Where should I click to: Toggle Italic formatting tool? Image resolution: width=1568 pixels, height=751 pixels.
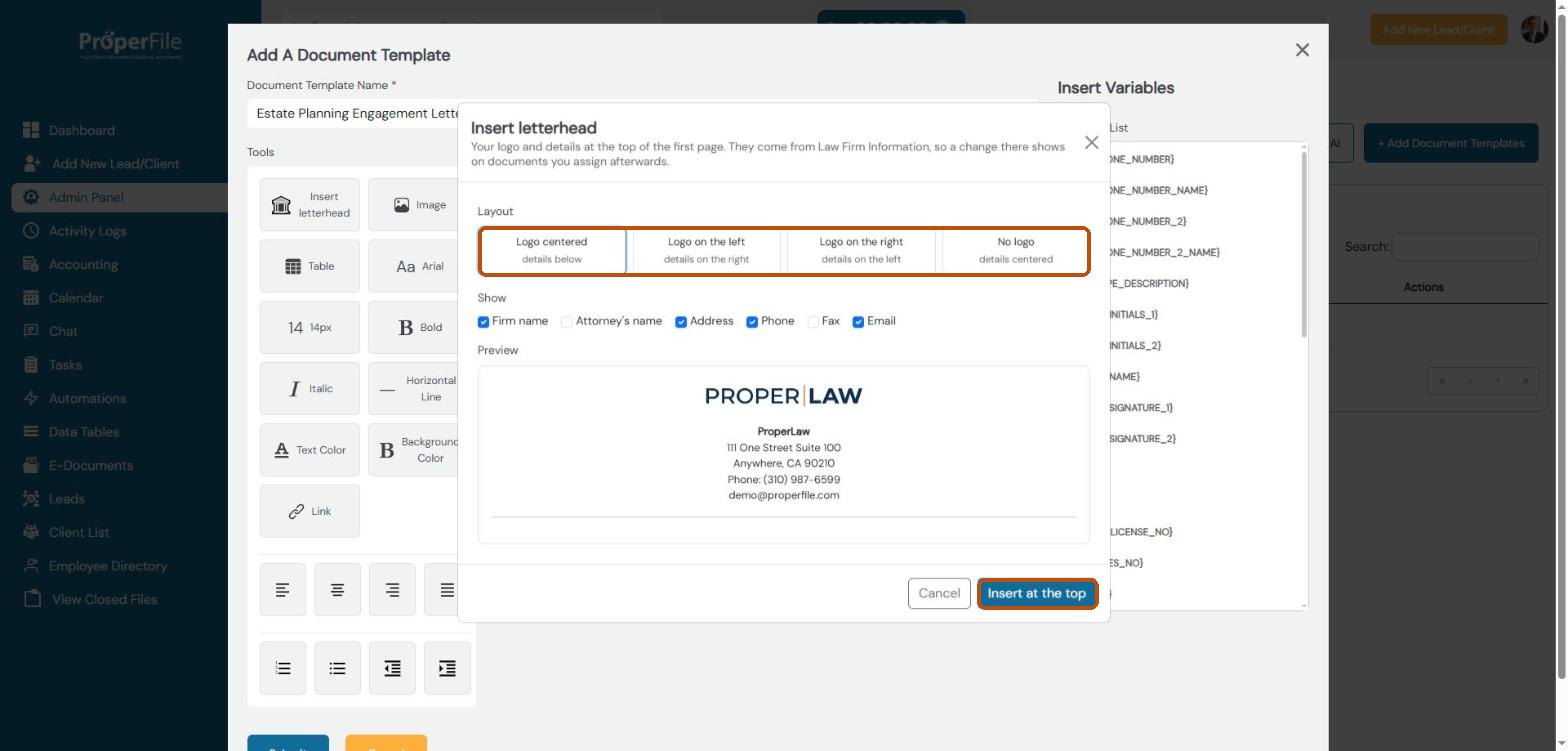[x=310, y=388]
